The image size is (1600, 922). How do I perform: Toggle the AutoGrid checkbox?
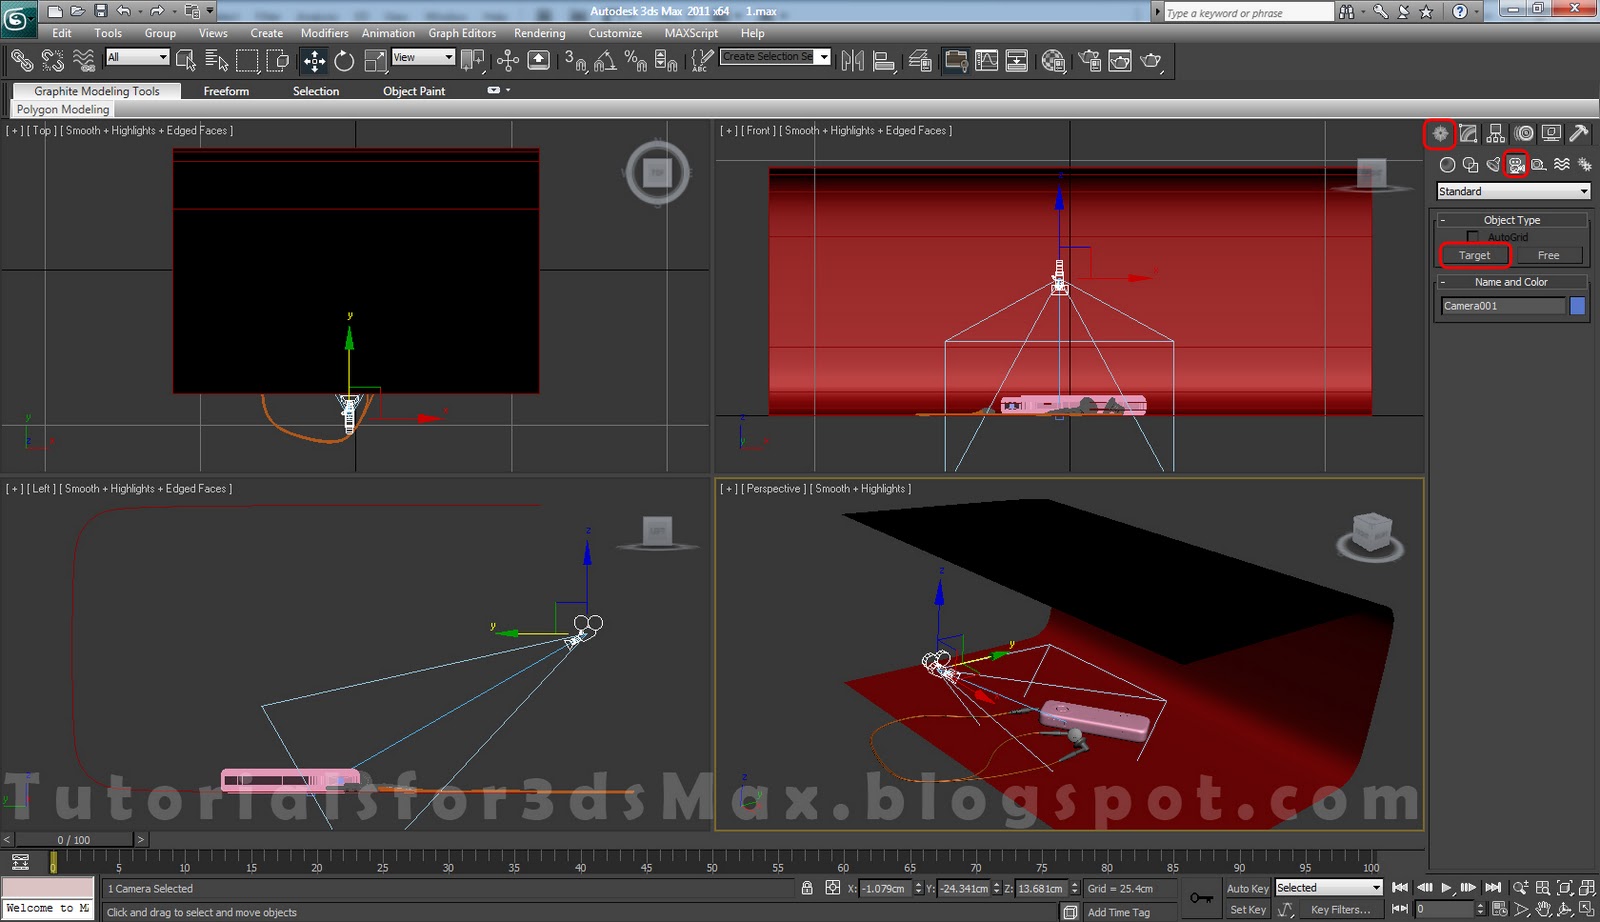(x=1472, y=237)
